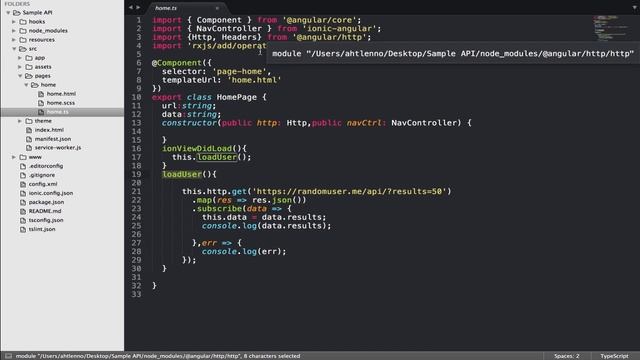Expand the www folder arrow
640x360 pixels.
(14, 157)
